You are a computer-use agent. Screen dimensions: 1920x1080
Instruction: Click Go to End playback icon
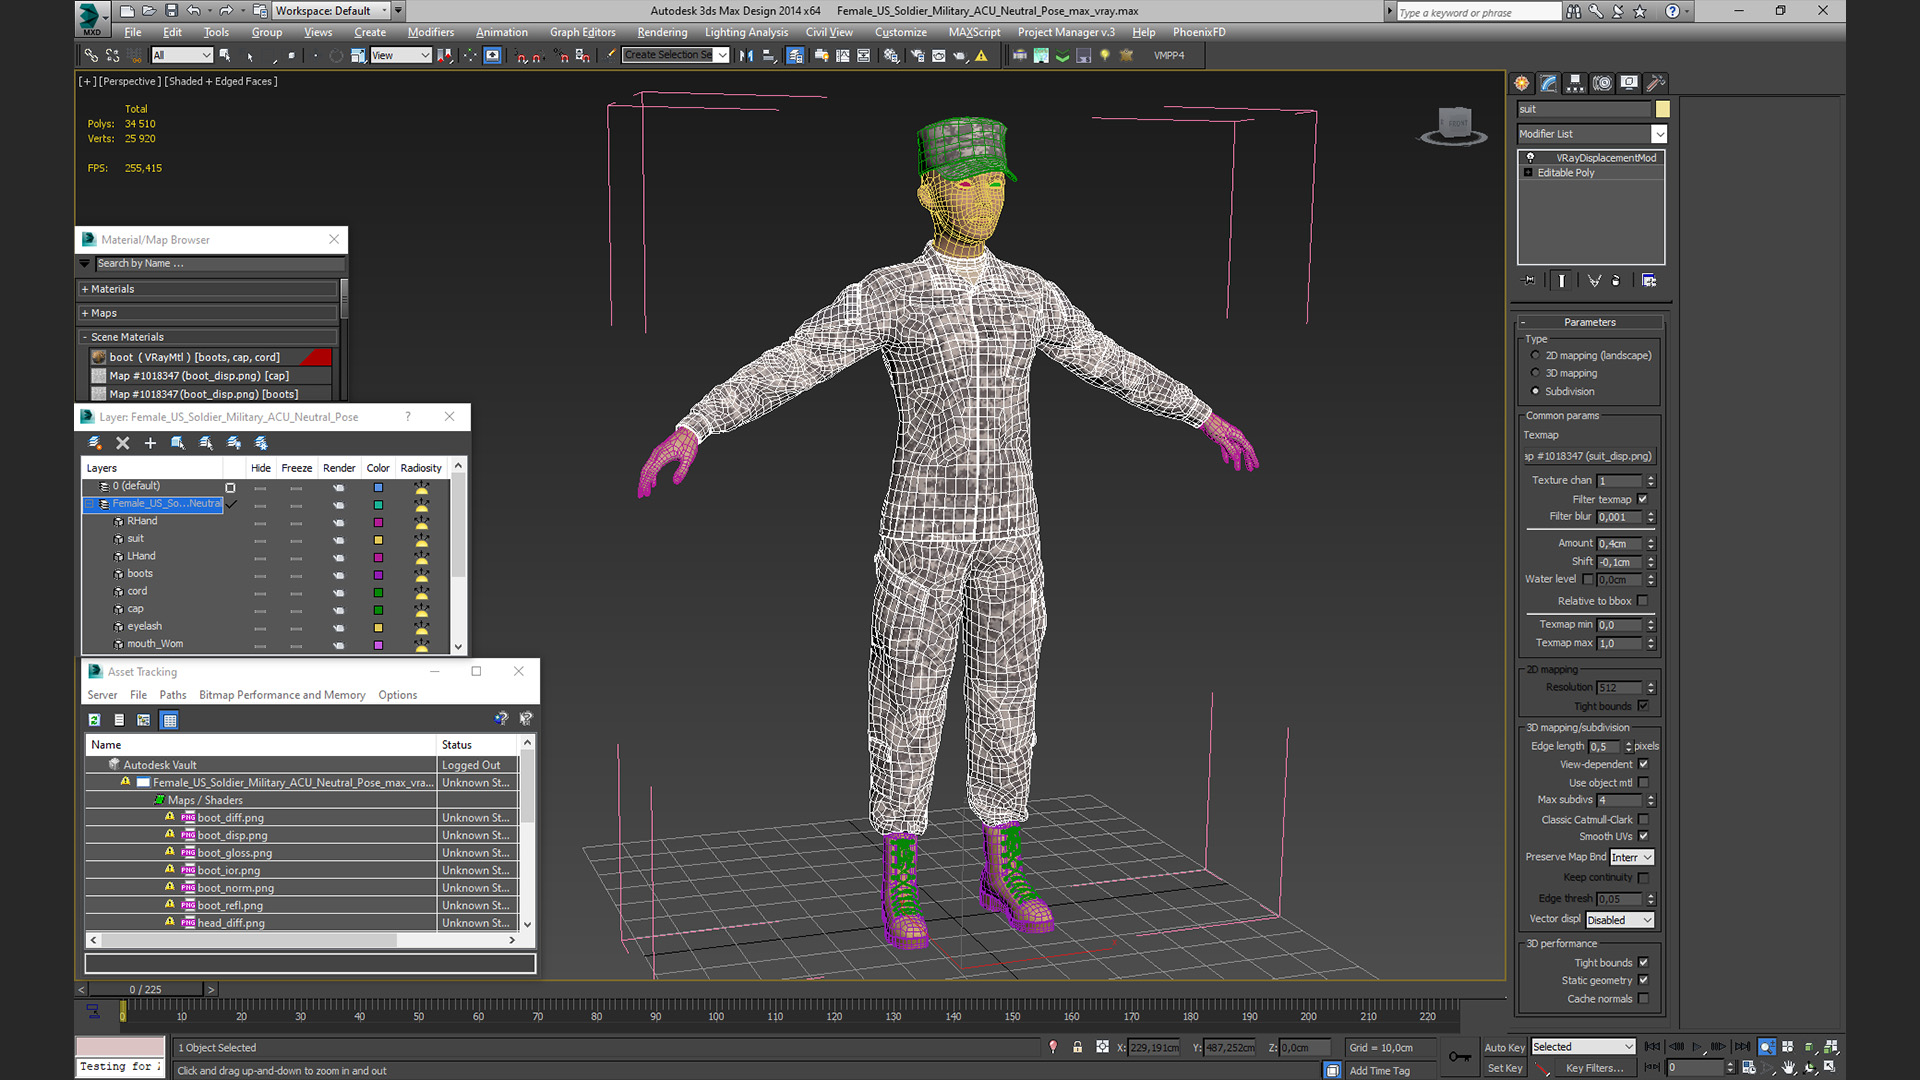[1742, 1047]
